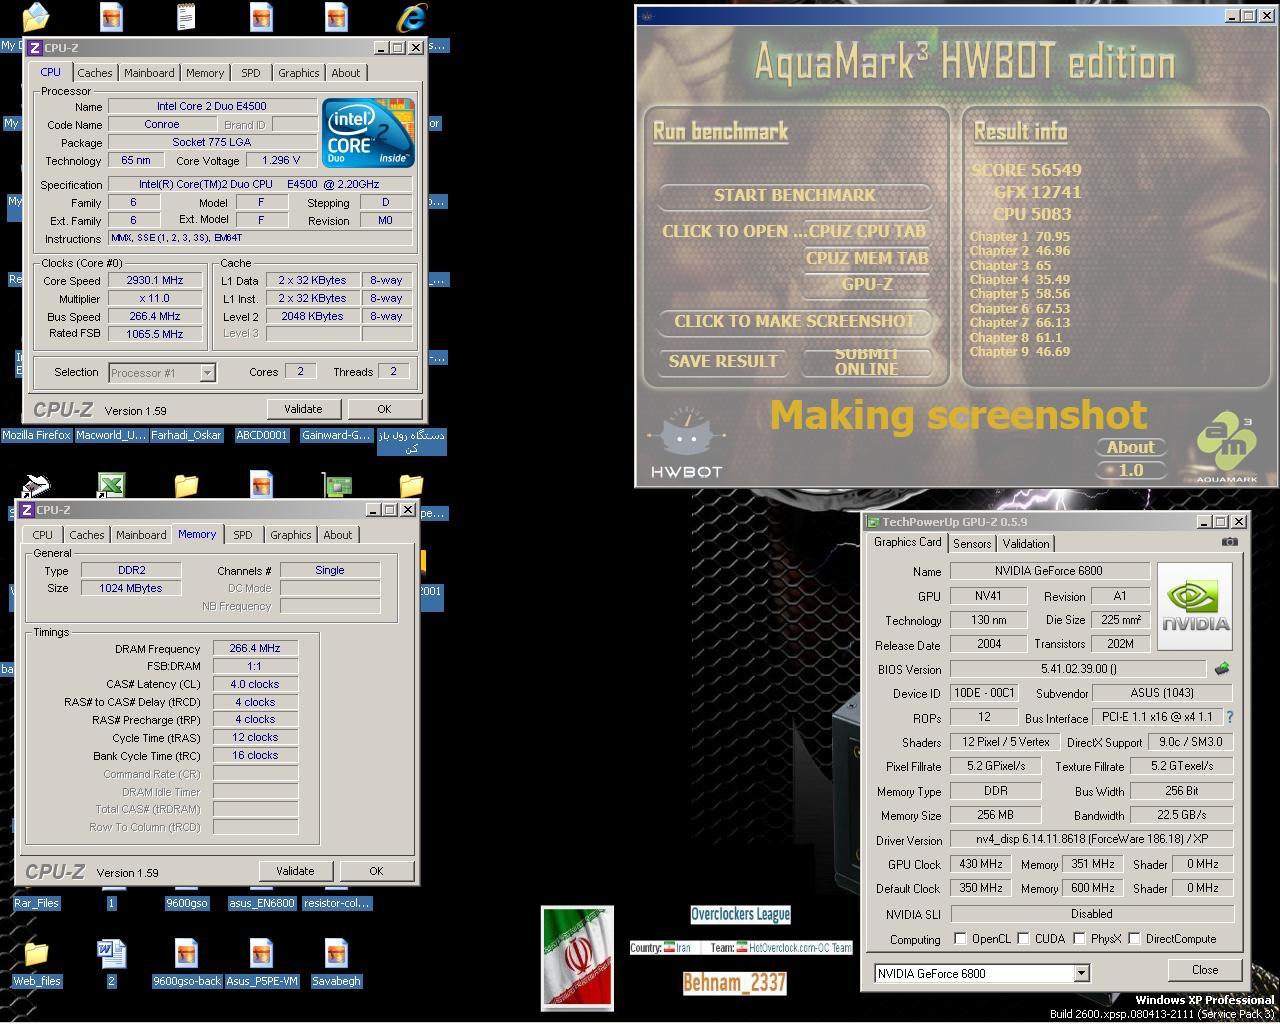Image resolution: width=1280 pixels, height=1024 pixels.
Task: Click the GPU-Z BIOS save icon
Action: [x=1221, y=669]
